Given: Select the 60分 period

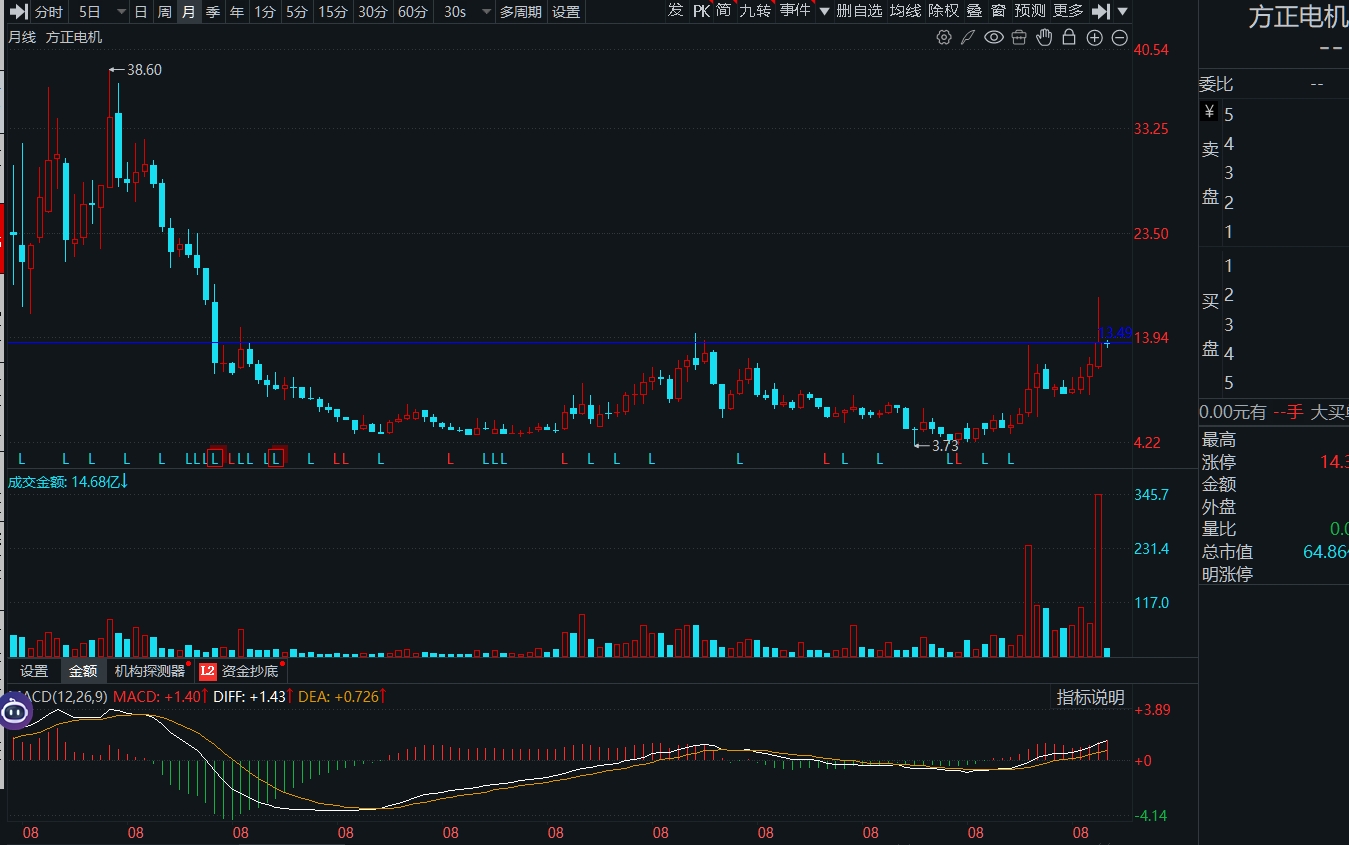Looking at the screenshot, I should (x=412, y=12).
